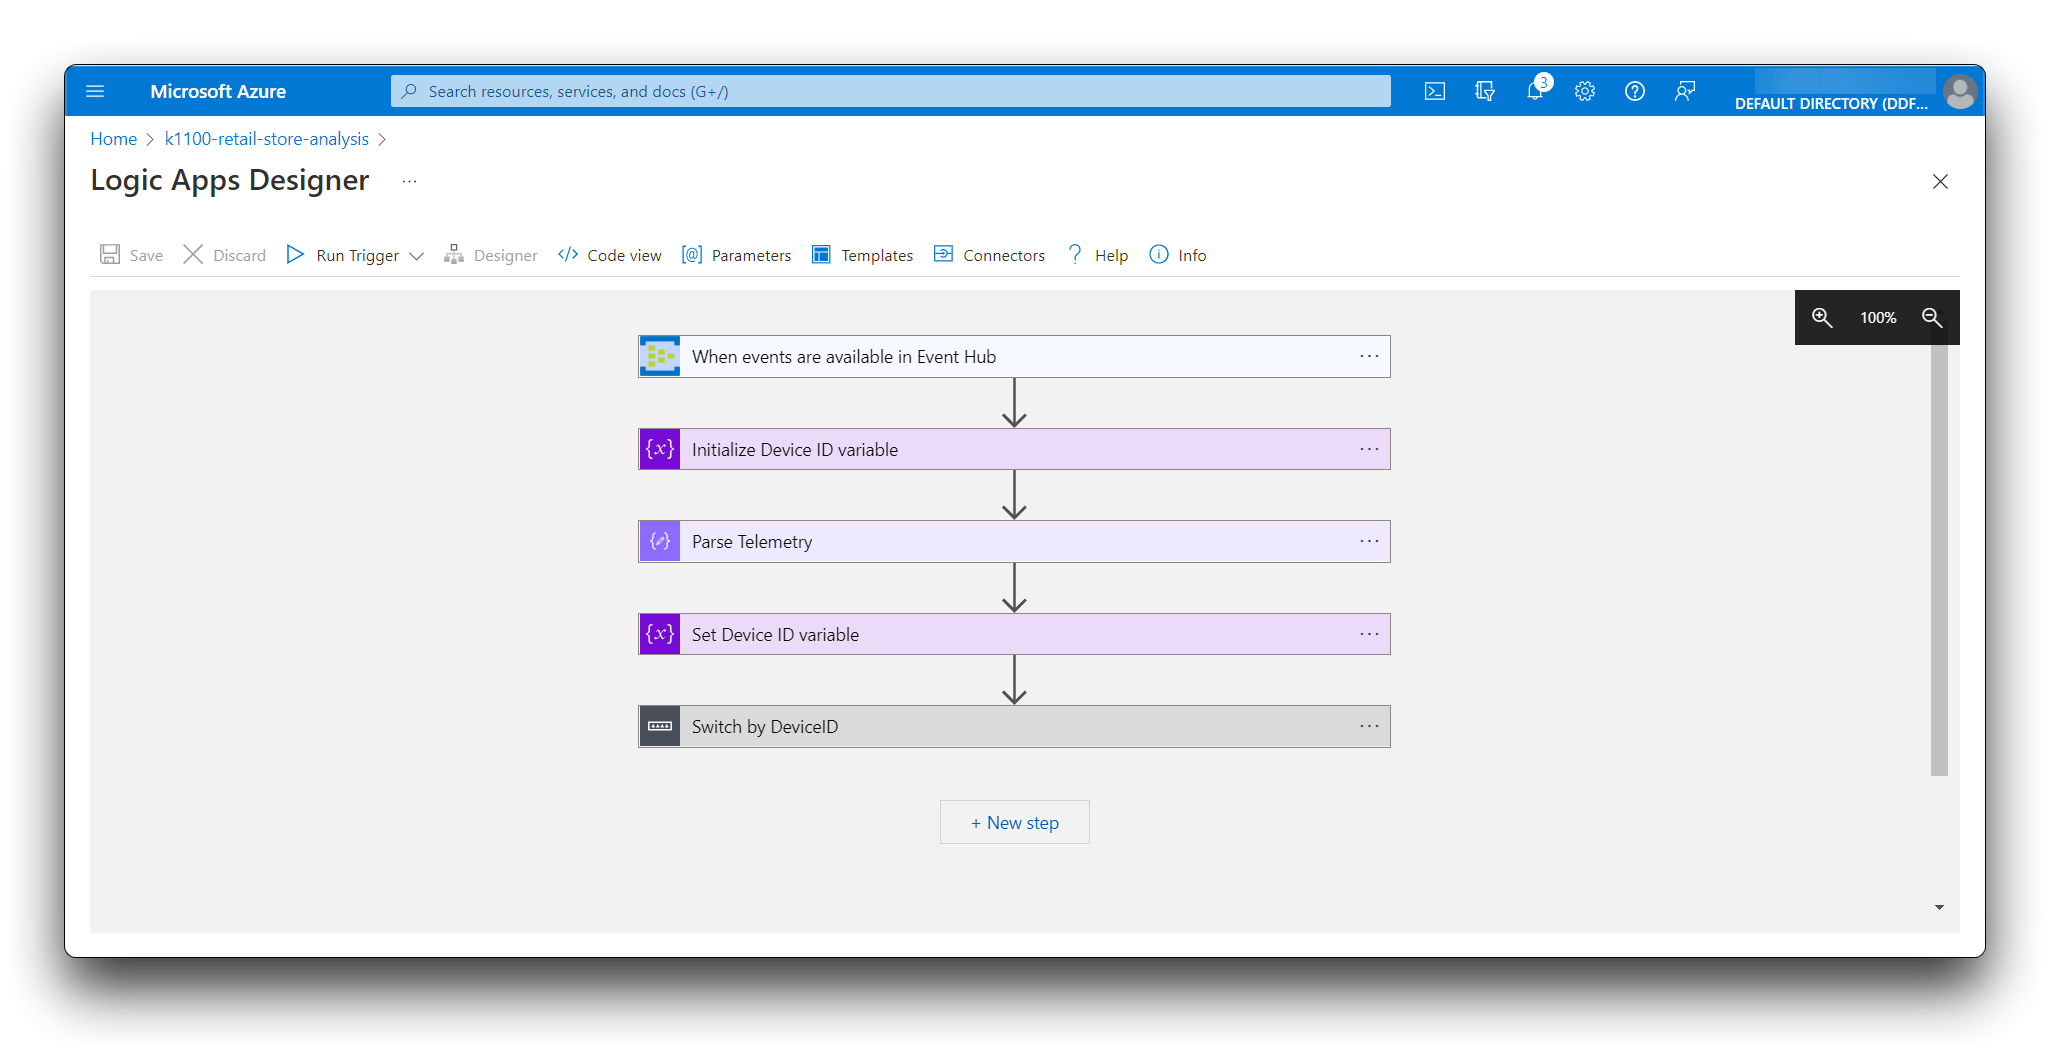This screenshot has width=2050, height=1054.
Task: Click the DEFAULT DIRECTORY account label
Action: click(1831, 104)
